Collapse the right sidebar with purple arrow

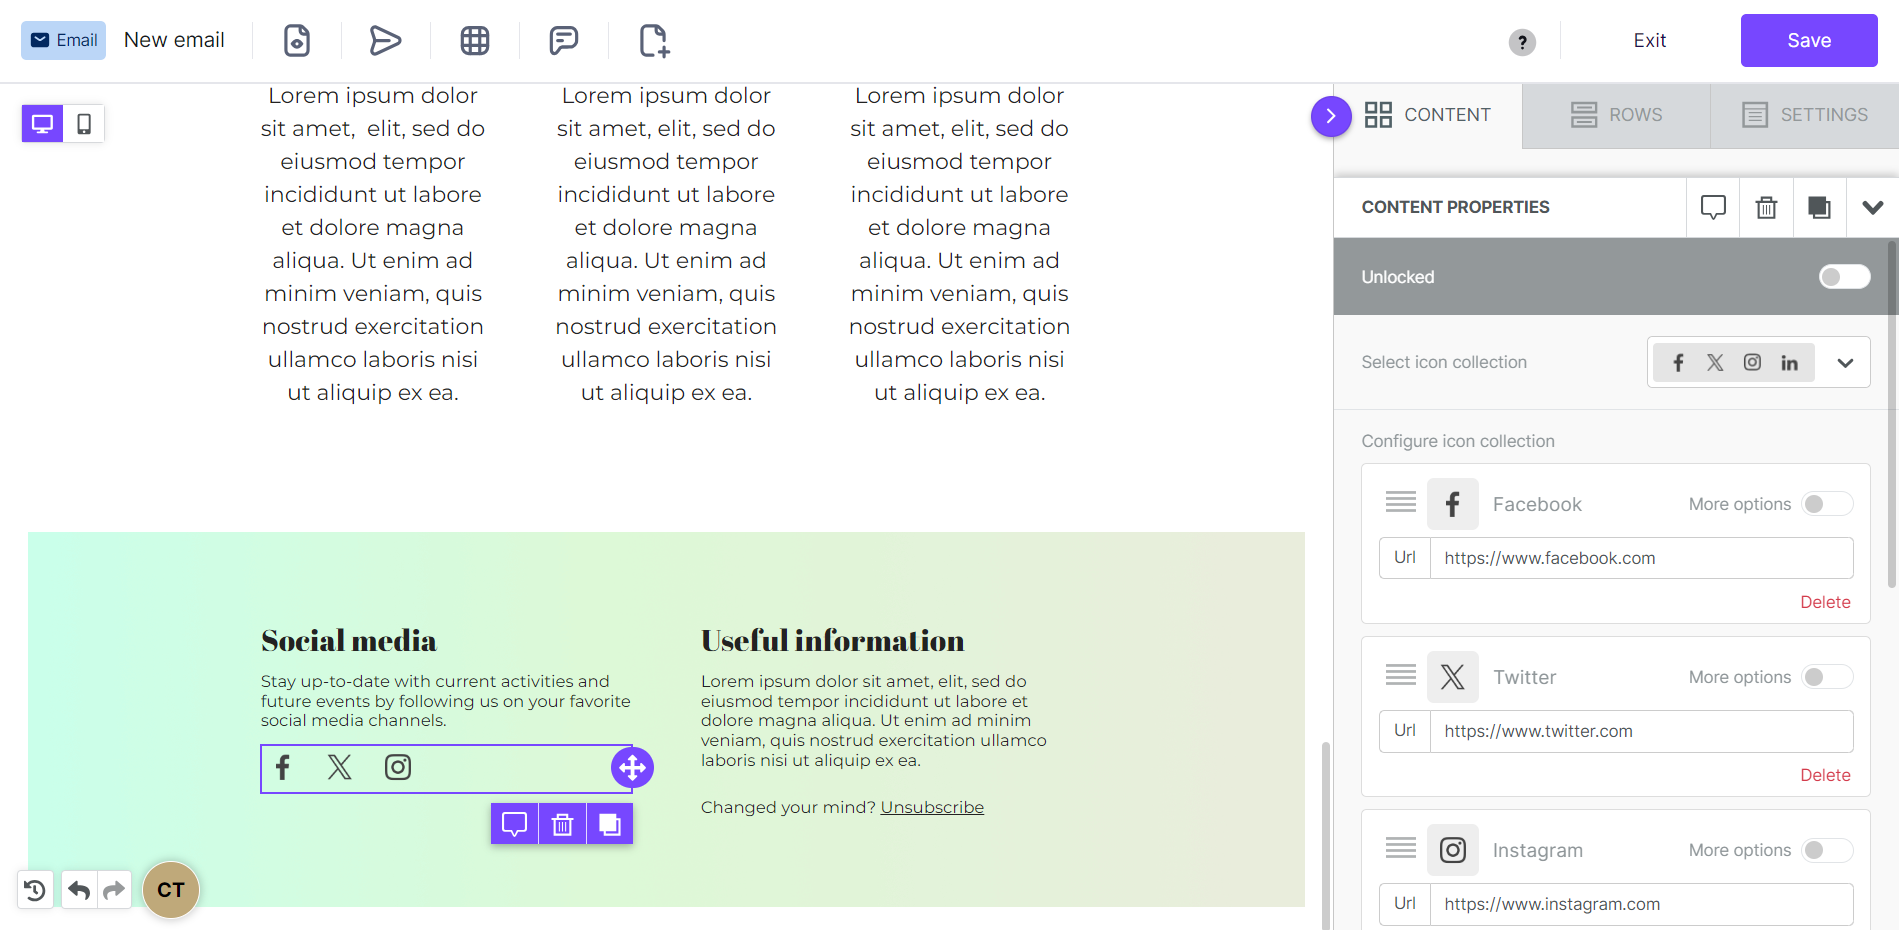point(1330,116)
